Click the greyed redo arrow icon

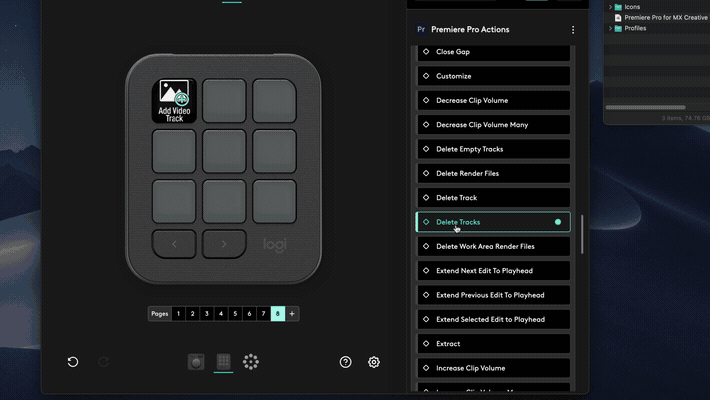[104, 362]
